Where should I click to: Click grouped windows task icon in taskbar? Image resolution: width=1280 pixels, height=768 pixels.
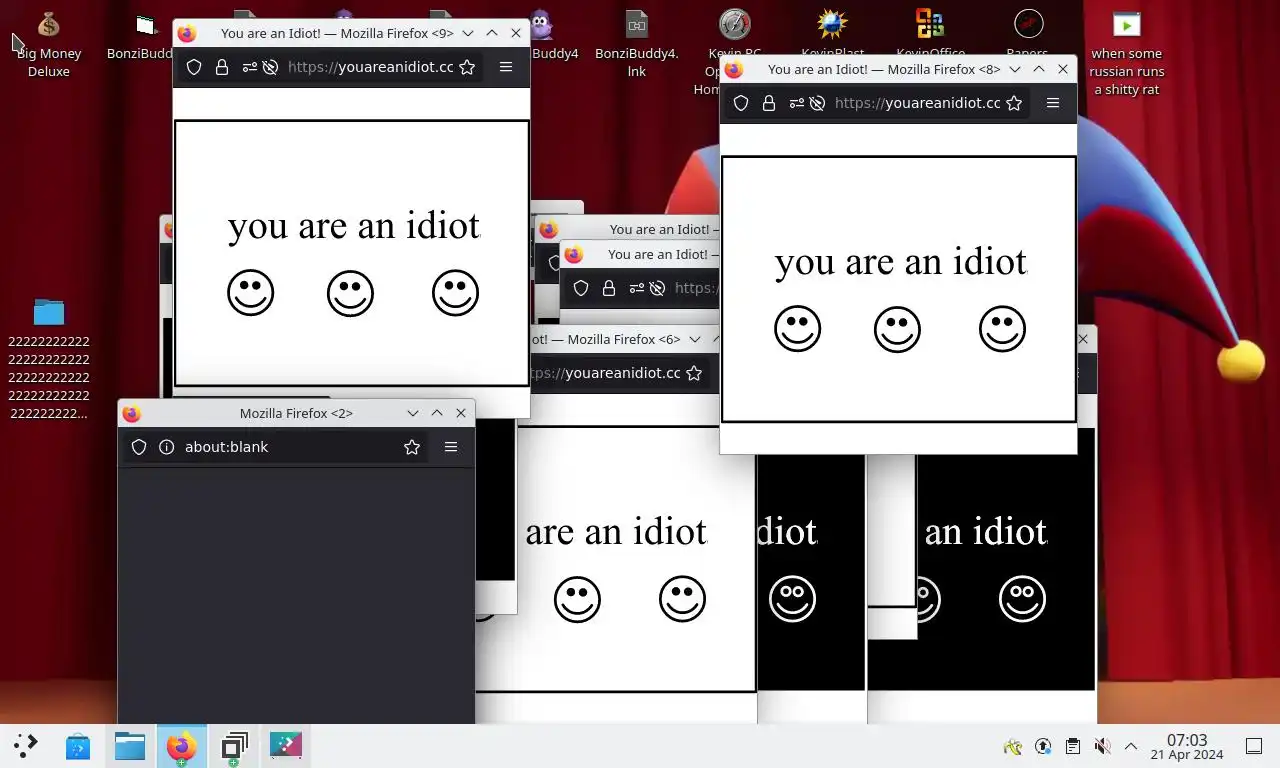[x=234, y=746]
